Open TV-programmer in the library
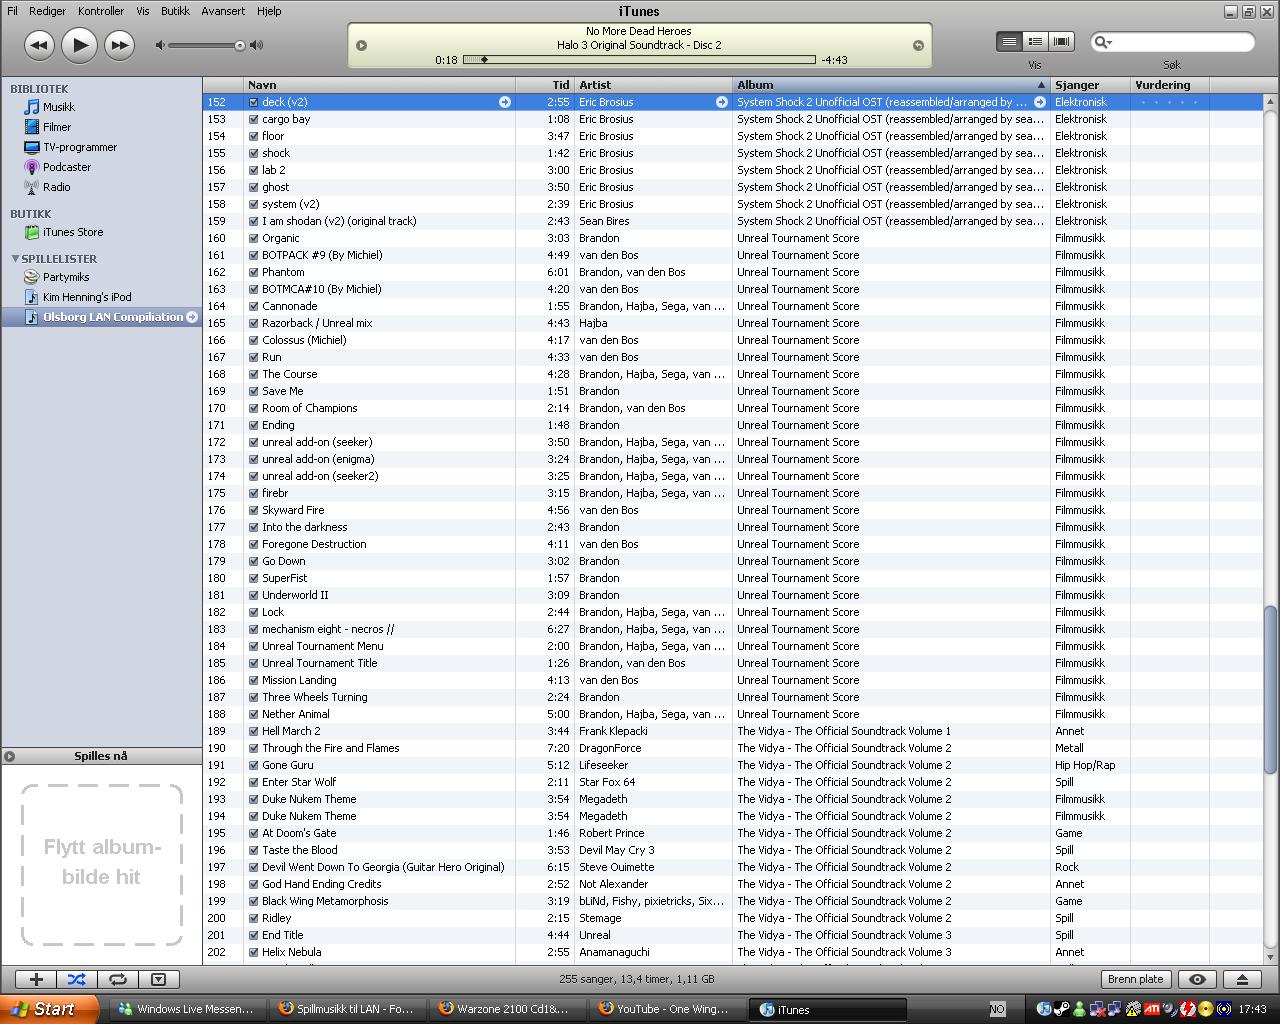The image size is (1280, 1024). click(x=80, y=147)
